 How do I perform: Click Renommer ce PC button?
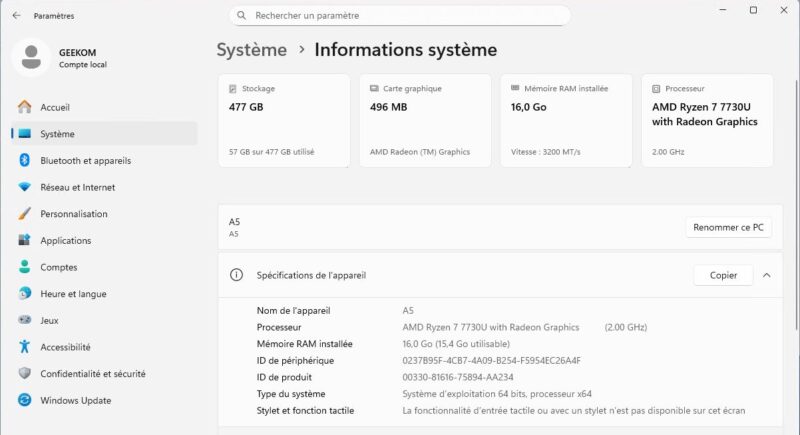[x=728, y=227]
